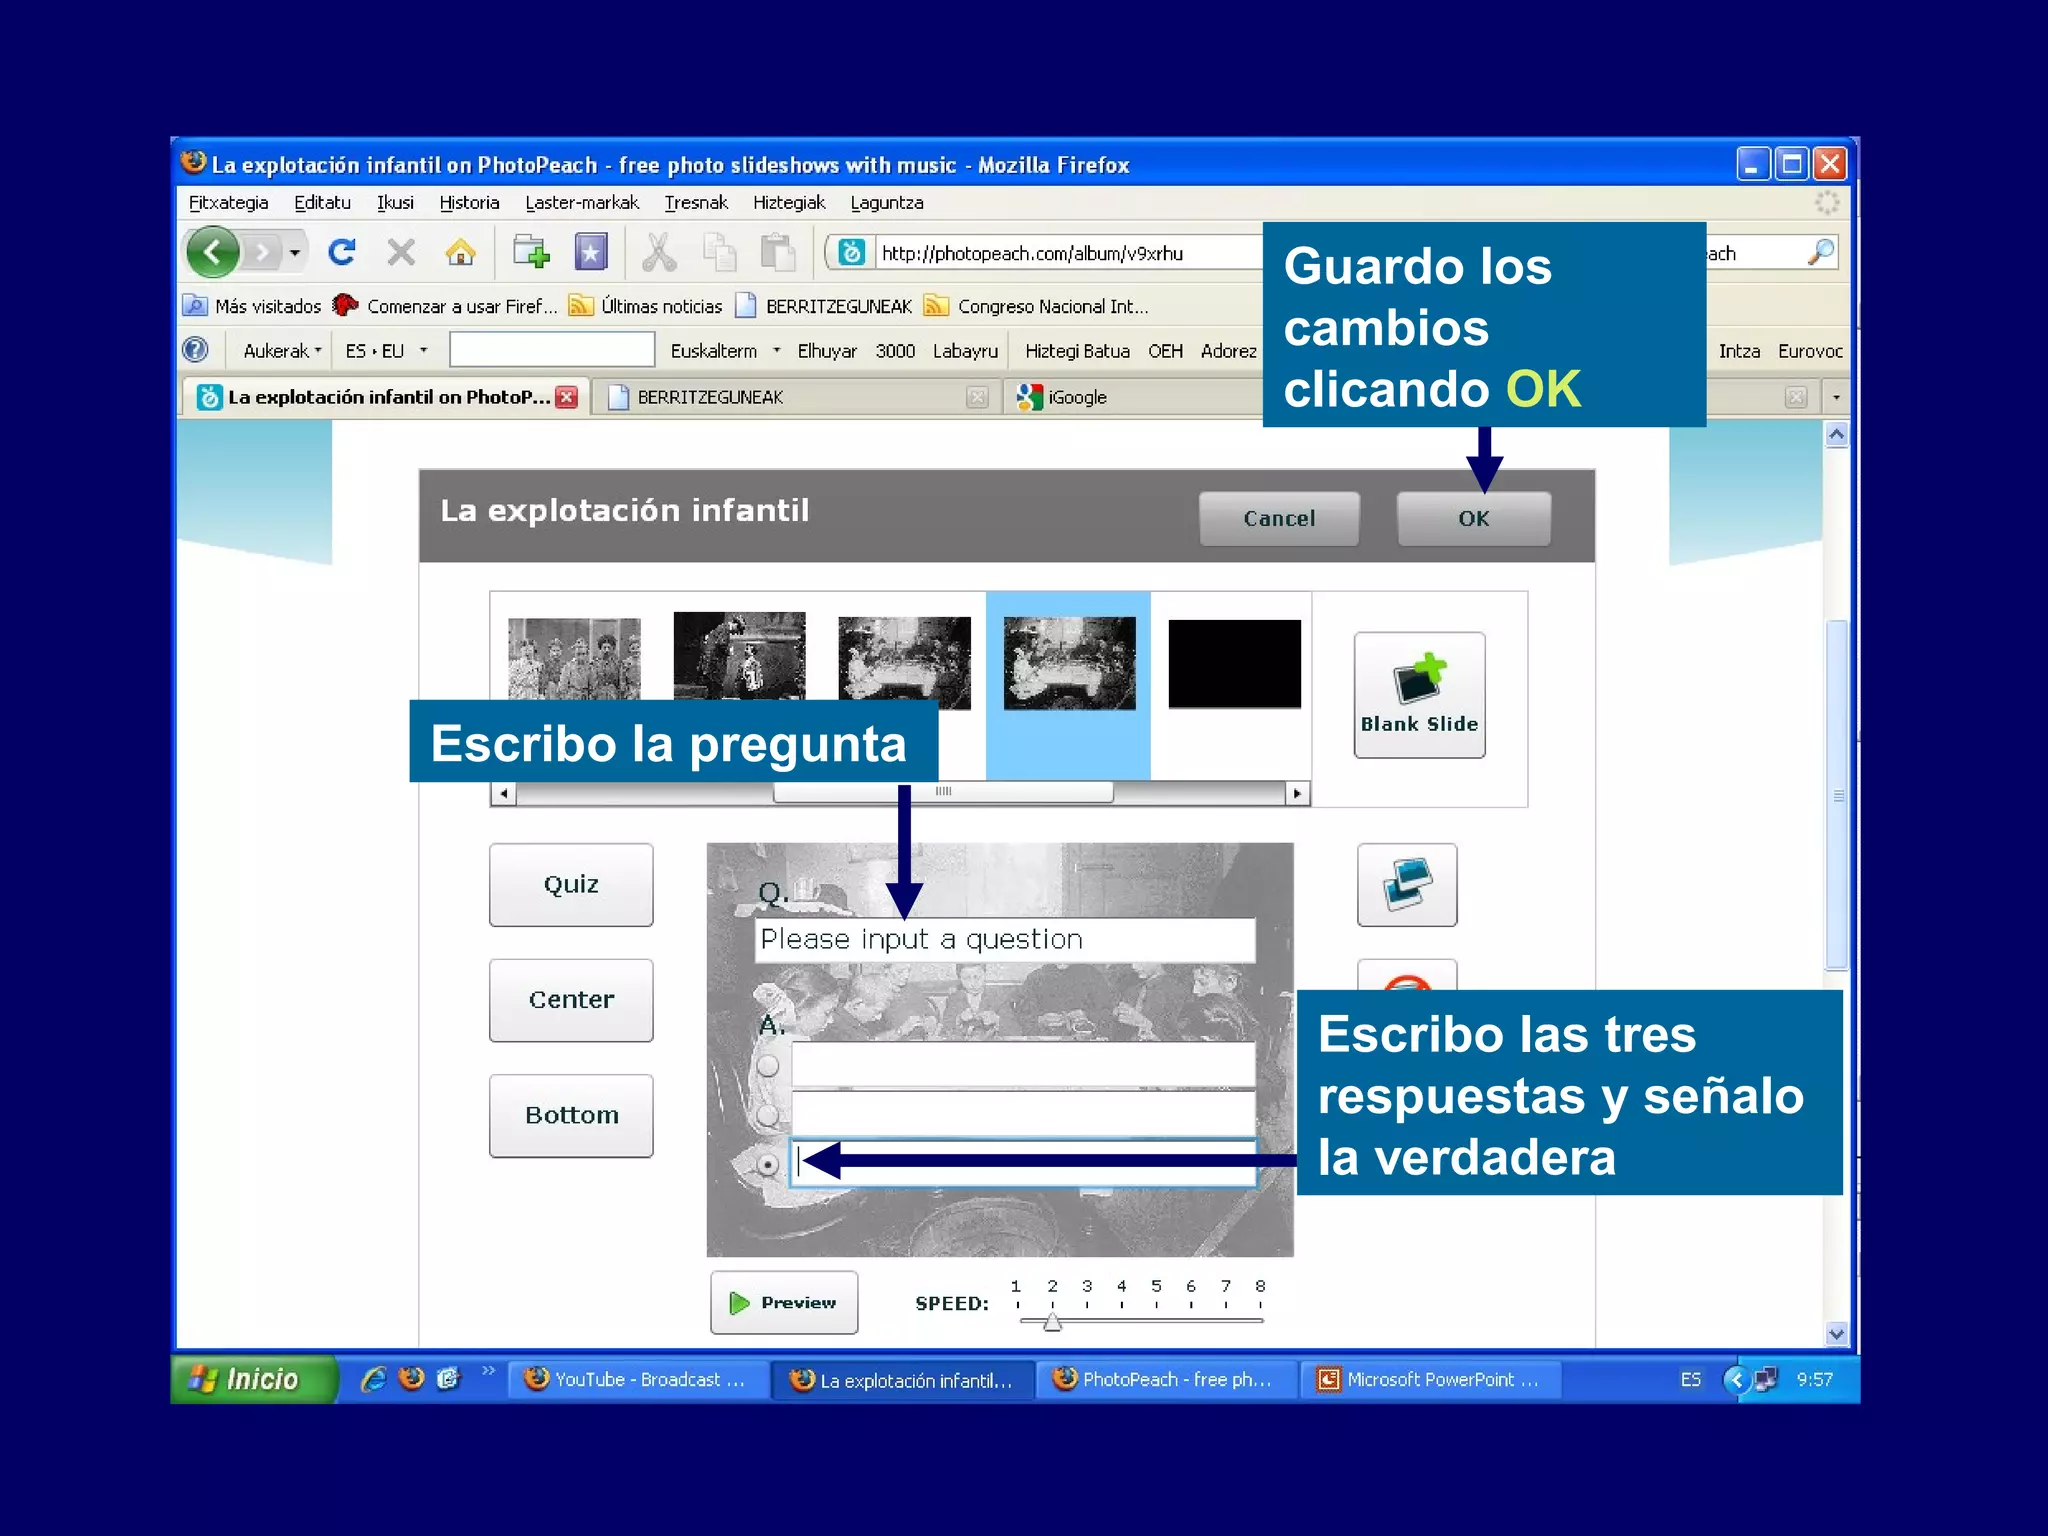
Task: Select the first answer radio button
Action: 768,1066
